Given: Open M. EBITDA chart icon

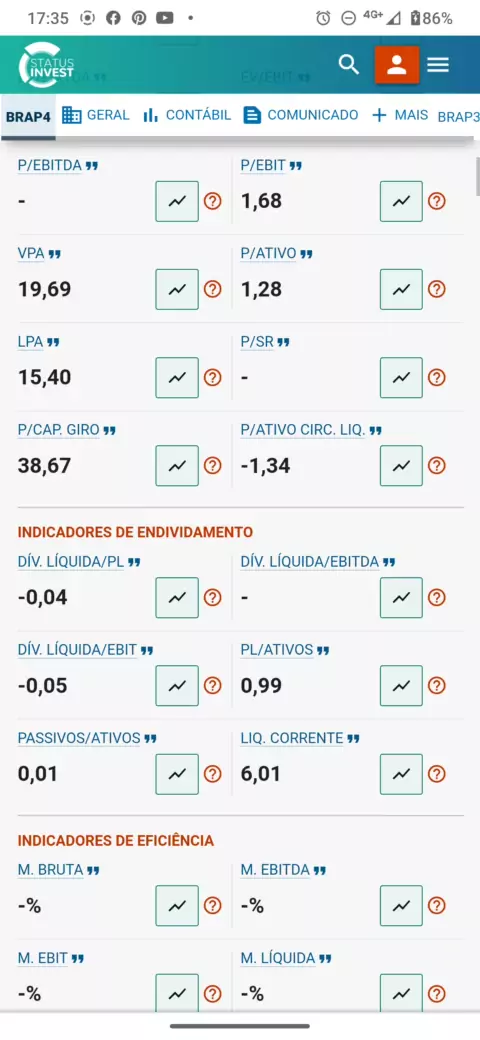Looking at the screenshot, I should pyautogui.click(x=401, y=905).
